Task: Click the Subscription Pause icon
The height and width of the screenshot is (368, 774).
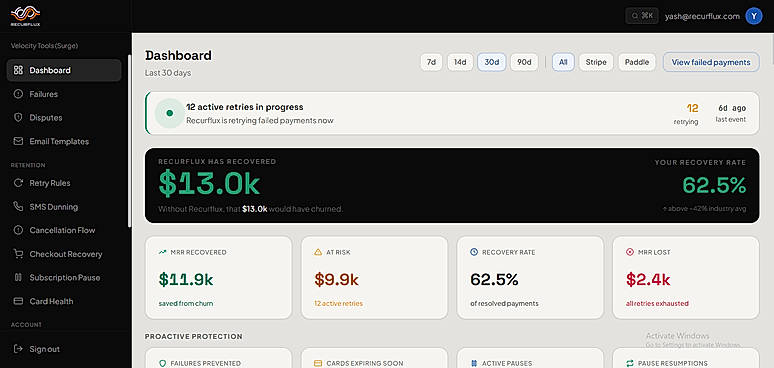Action: click(x=18, y=277)
